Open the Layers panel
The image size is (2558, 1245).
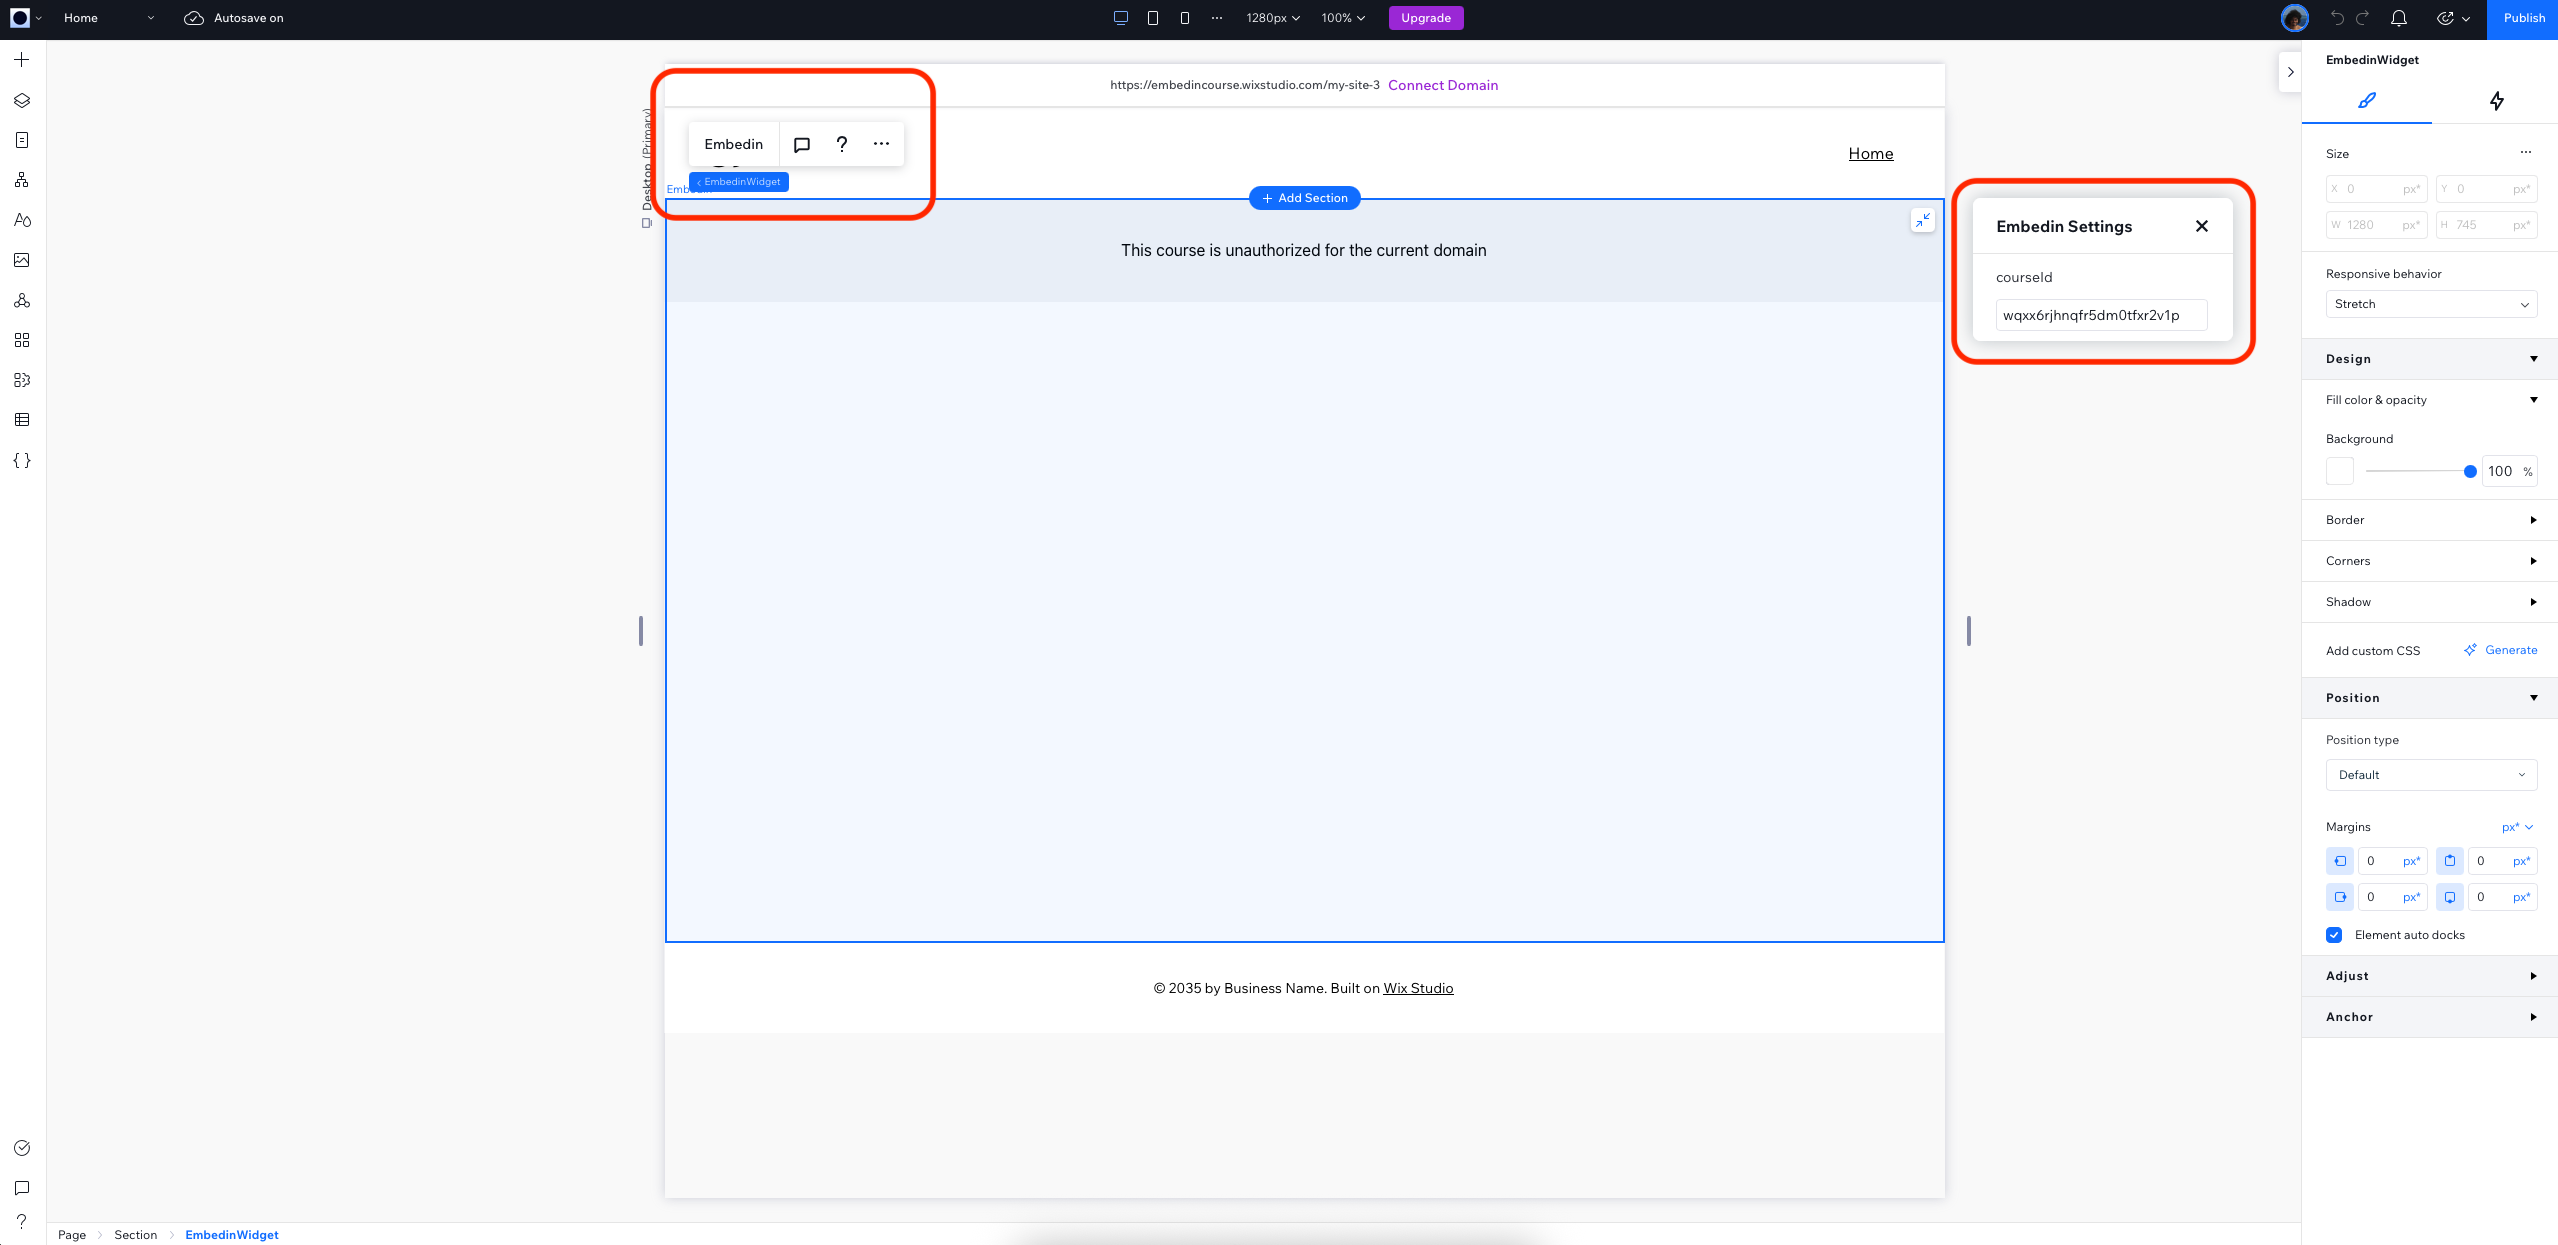[21, 100]
